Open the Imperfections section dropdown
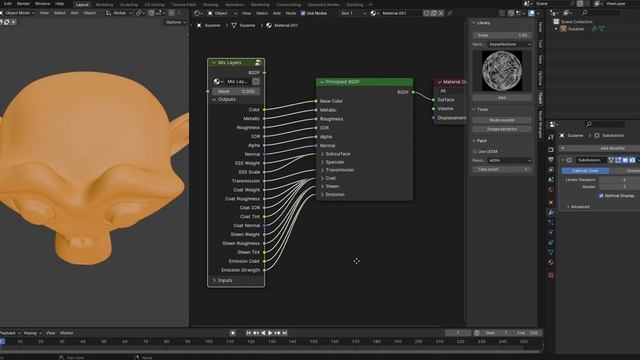 pyautogui.click(x=509, y=44)
